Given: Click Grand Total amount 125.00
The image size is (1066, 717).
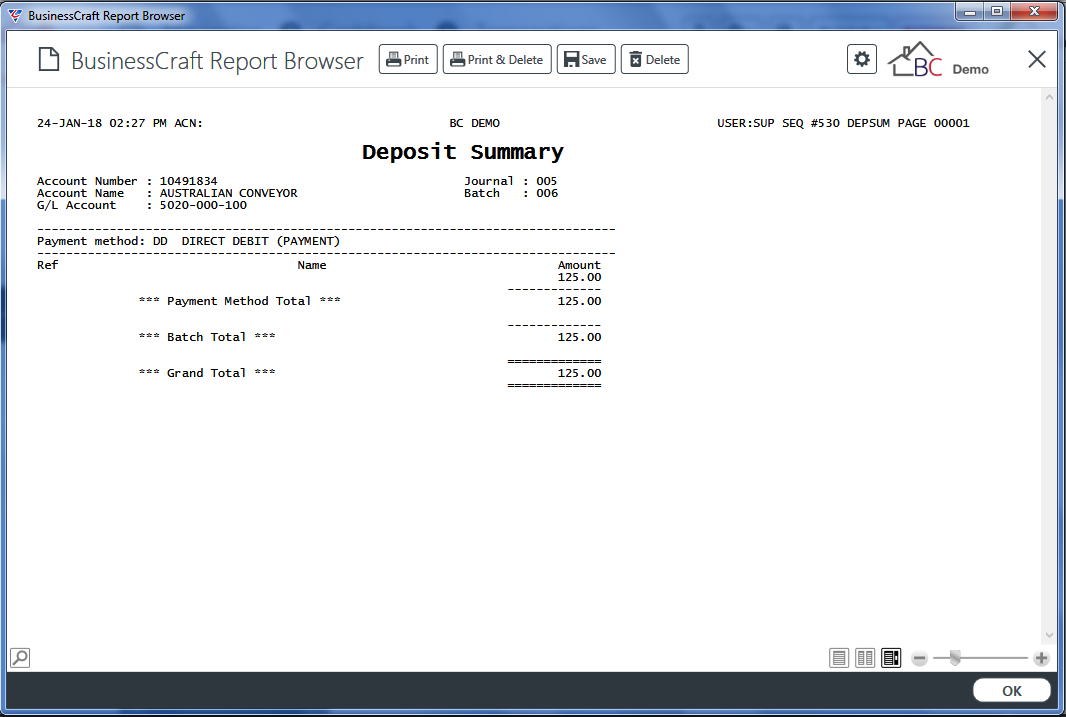Looking at the screenshot, I should click(579, 373).
